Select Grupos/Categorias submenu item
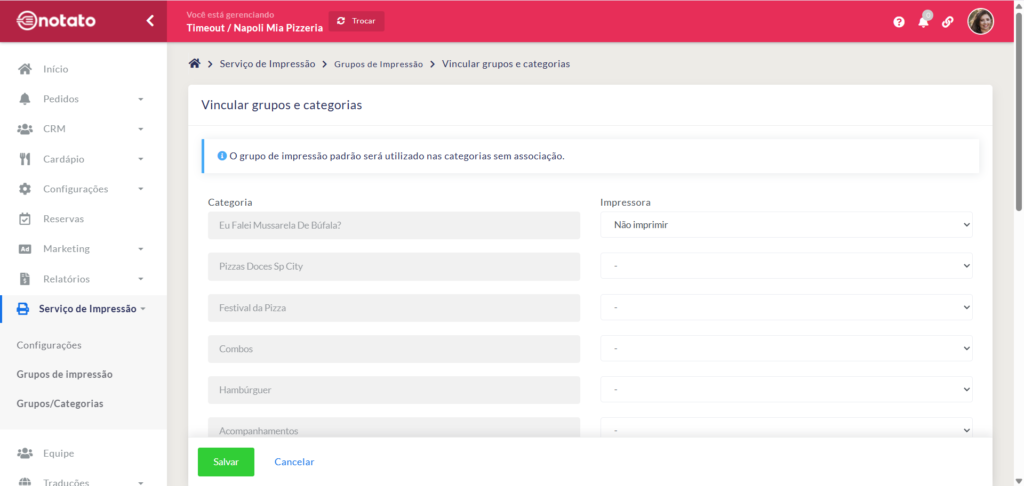 (59, 404)
